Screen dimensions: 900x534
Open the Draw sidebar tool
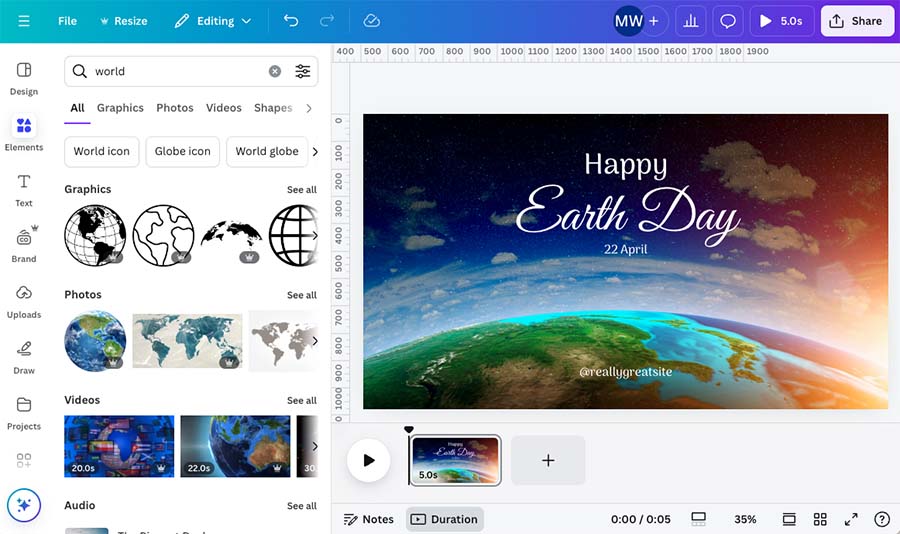coord(24,357)
